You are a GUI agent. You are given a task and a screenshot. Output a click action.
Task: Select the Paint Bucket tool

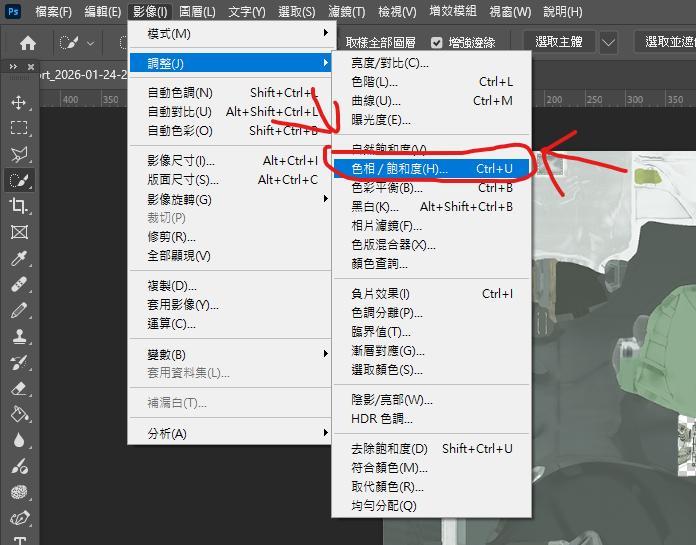pyautogui.click(x=19, y=414)
